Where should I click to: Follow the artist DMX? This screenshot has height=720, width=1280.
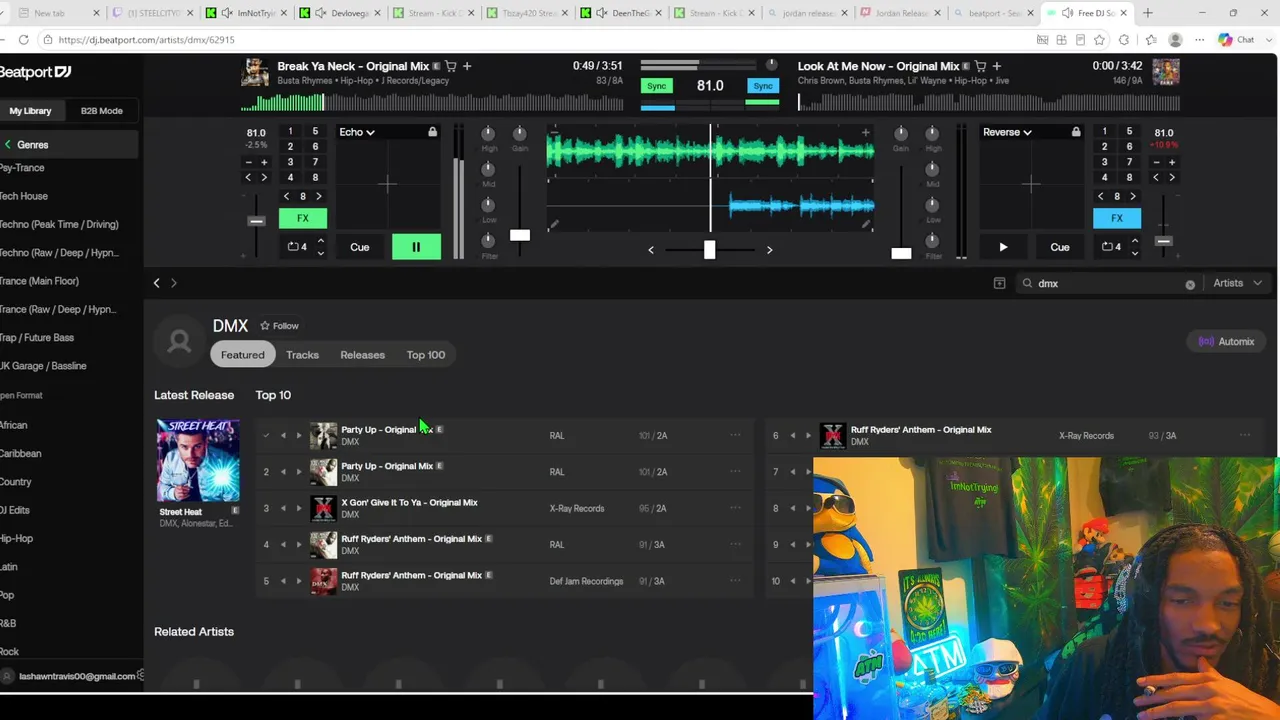[279, 326]
